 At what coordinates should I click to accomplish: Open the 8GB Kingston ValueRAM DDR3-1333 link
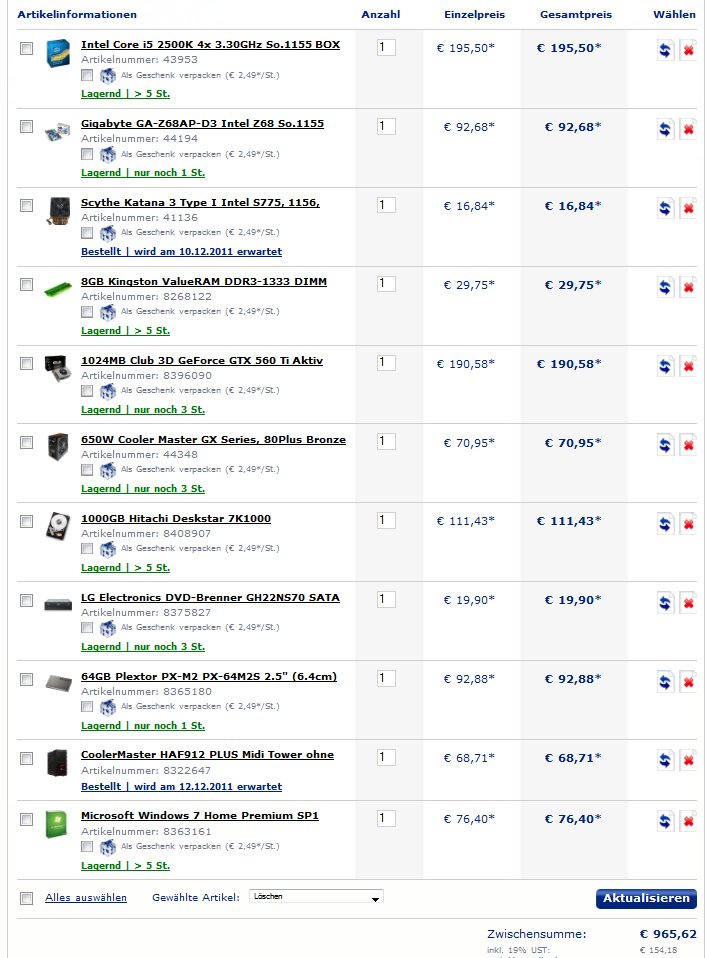(x=204, y=282)
